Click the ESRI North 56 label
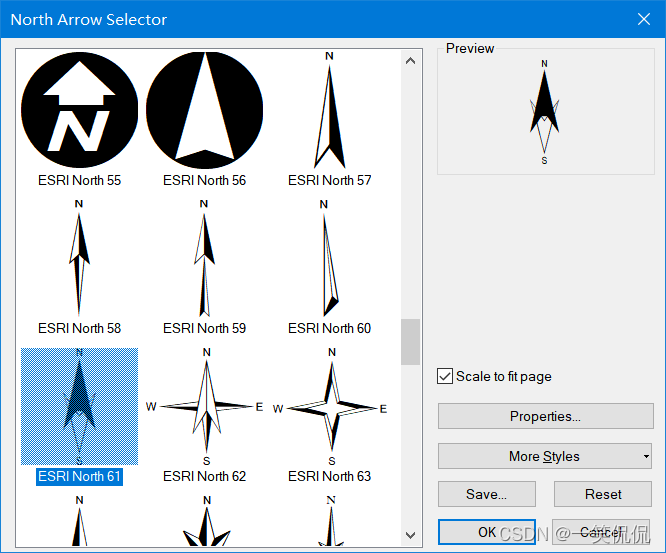 click(204, 180)
